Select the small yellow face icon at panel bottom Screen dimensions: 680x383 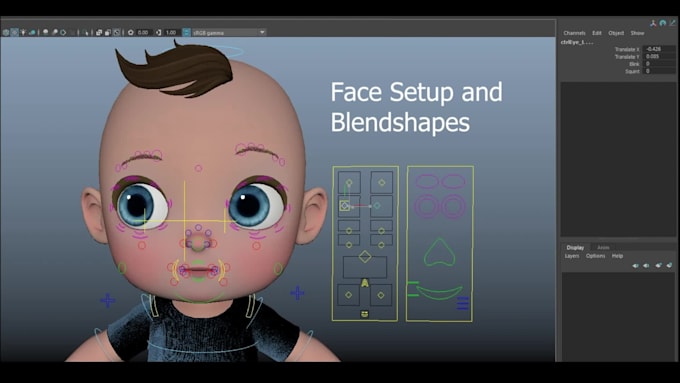365,314
